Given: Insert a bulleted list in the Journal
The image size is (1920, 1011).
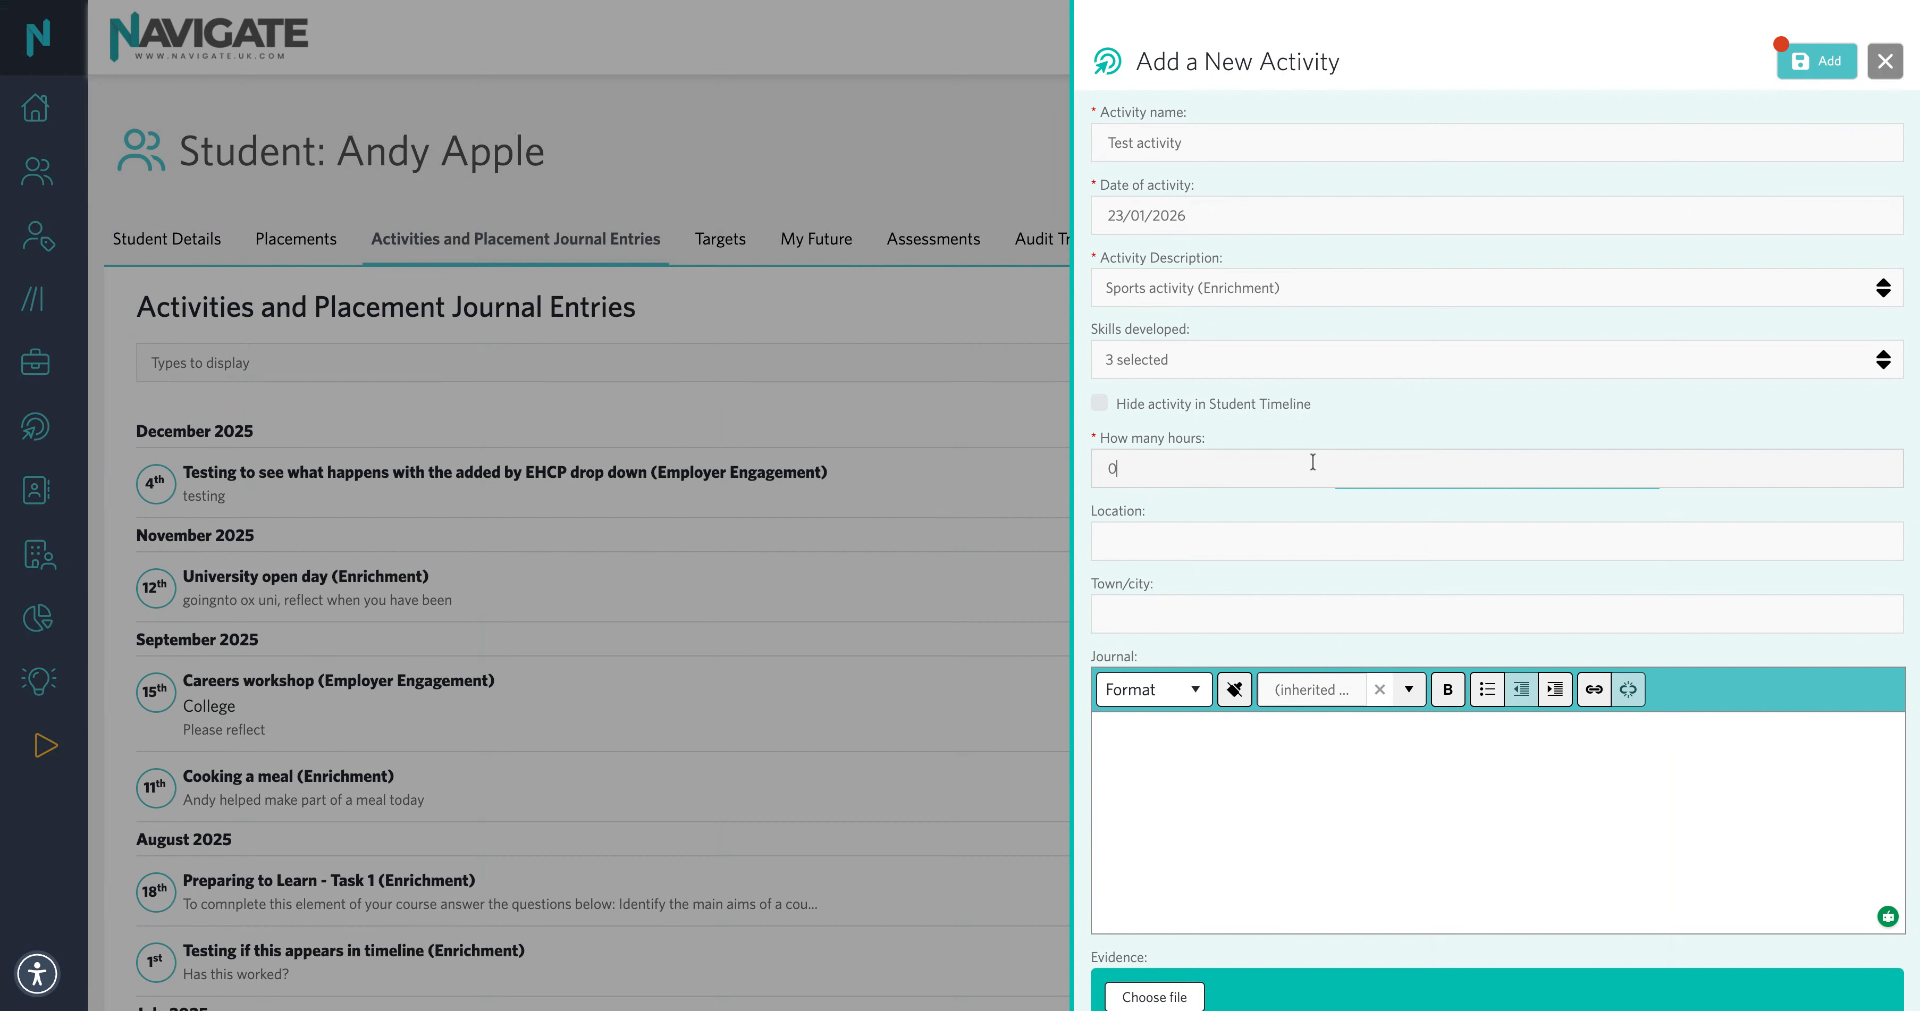Looking at the screenshot, I should pos(1487,689).
